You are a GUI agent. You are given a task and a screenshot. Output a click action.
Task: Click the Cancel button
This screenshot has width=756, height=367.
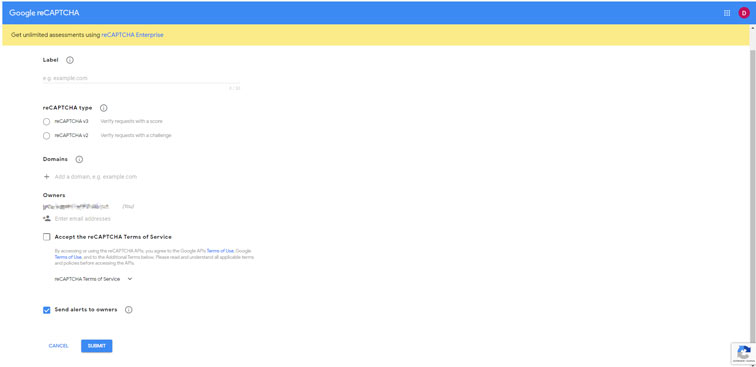pos(58,346)
